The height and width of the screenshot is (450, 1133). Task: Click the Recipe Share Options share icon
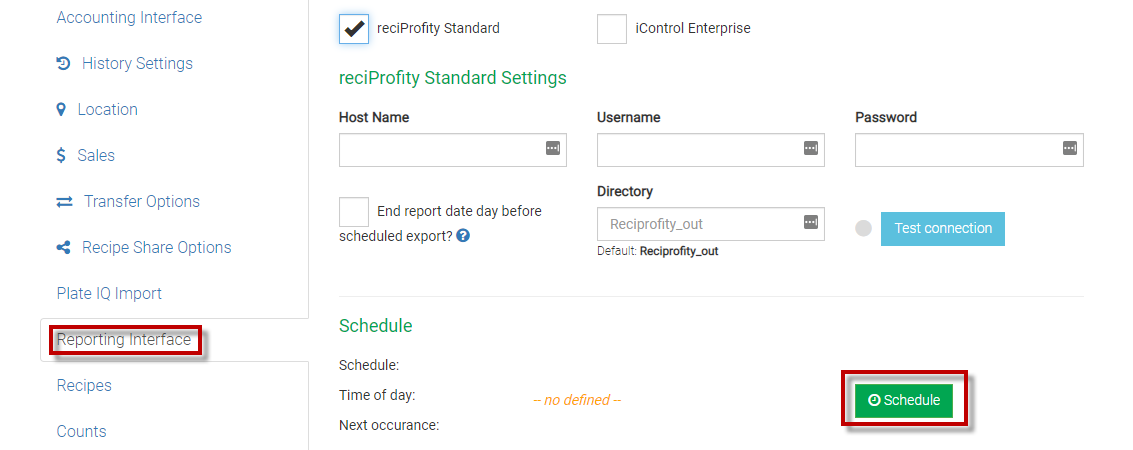pos(63,247)
